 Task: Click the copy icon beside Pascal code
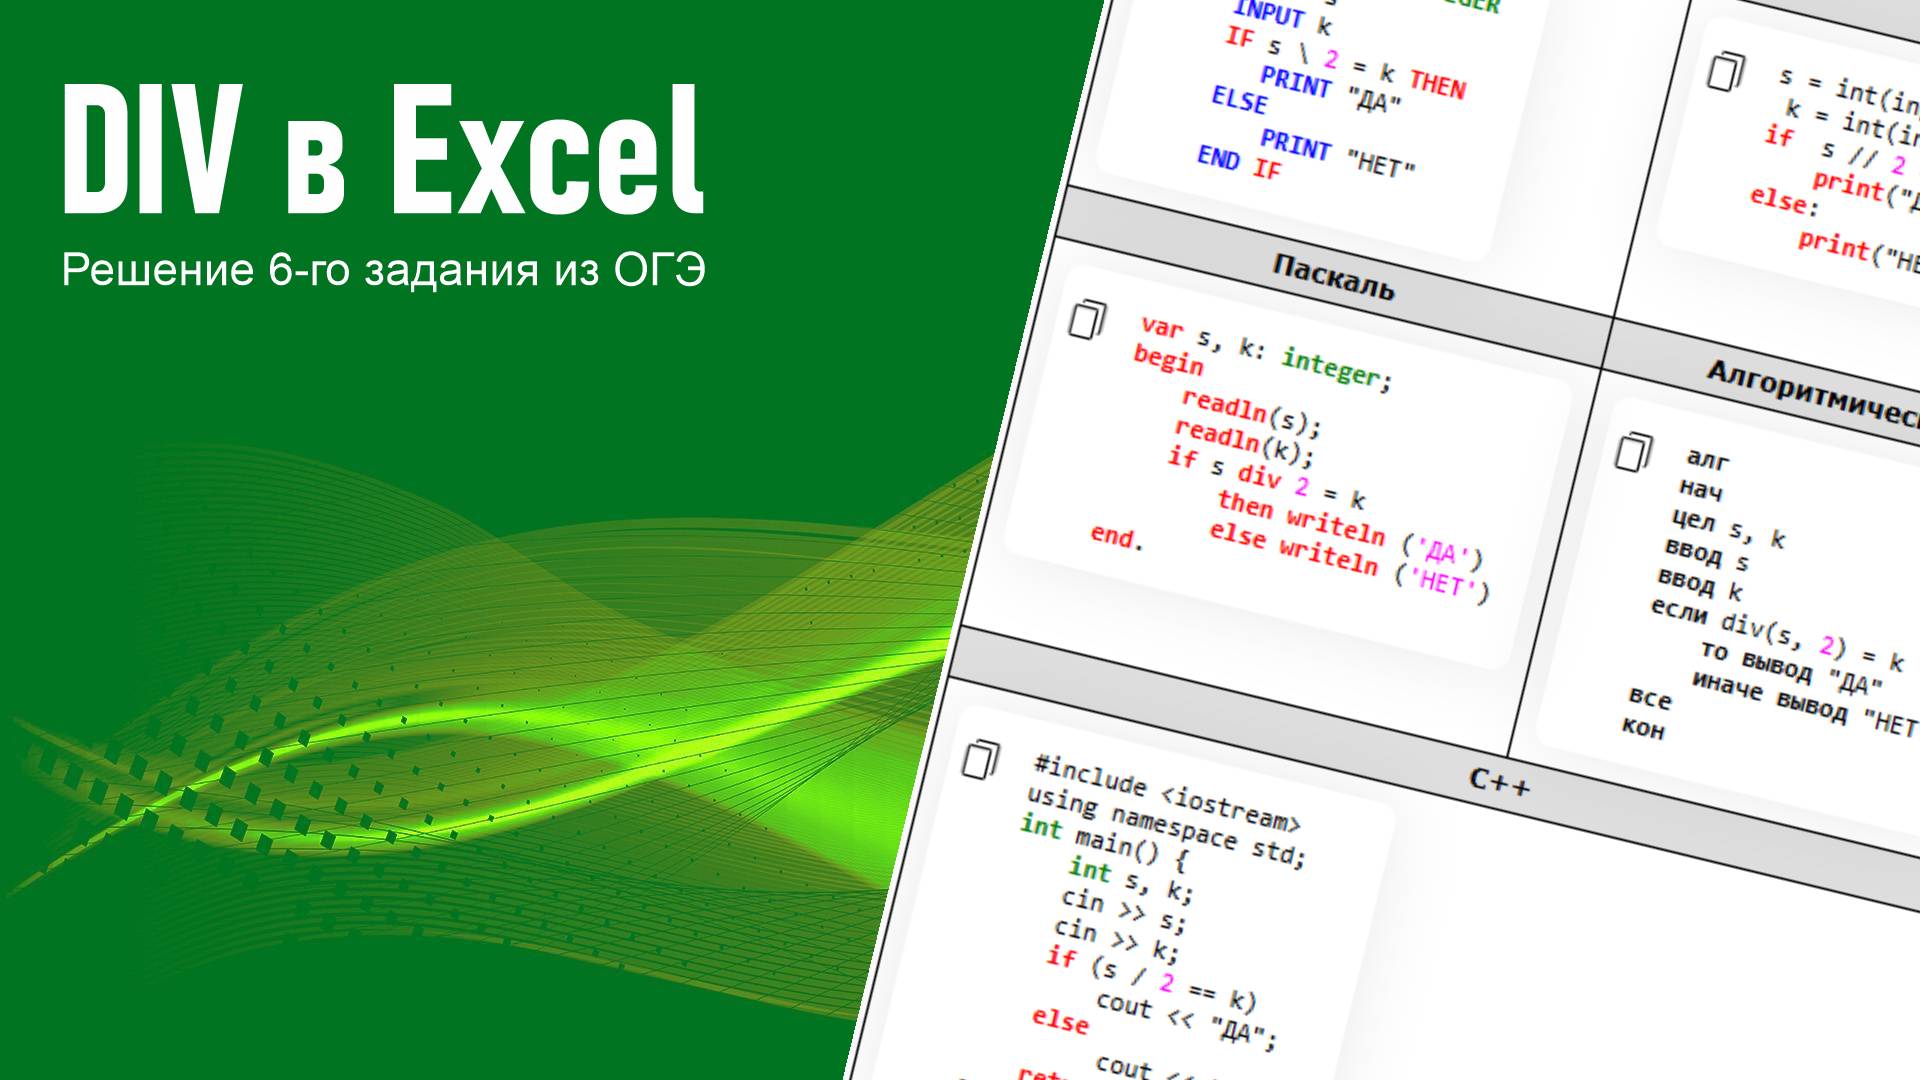[x=1086, y=319]
